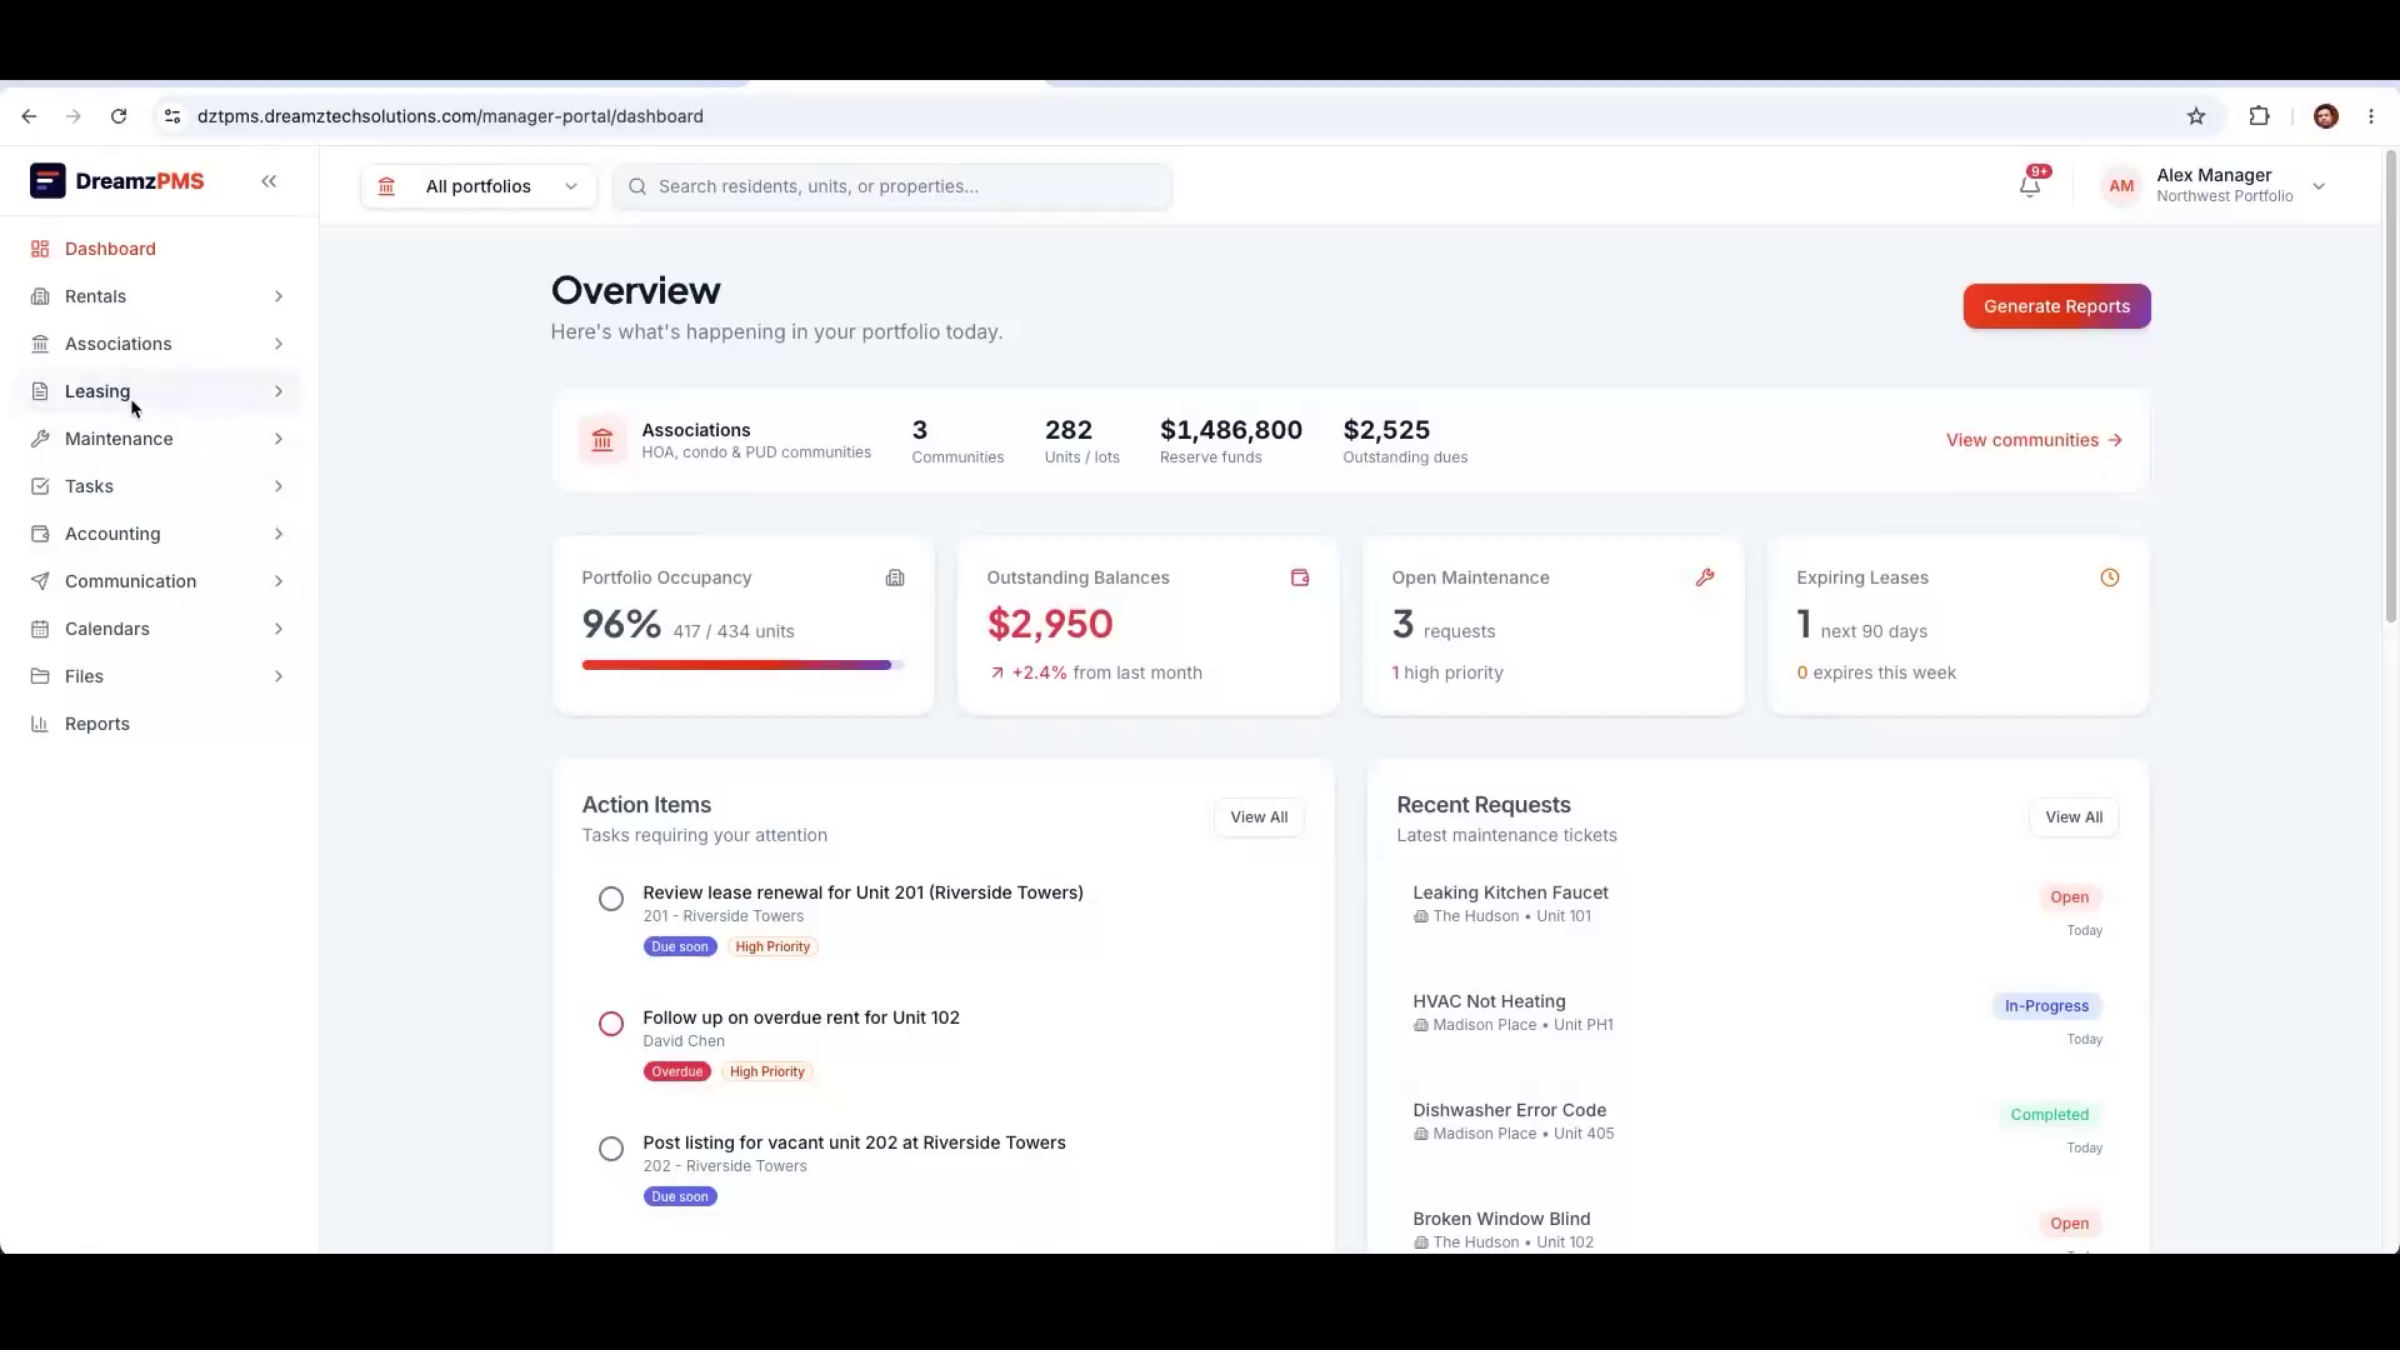2400x1350 pixels.
Task: Open Chrome three-dot menu
Action: 2371,116
